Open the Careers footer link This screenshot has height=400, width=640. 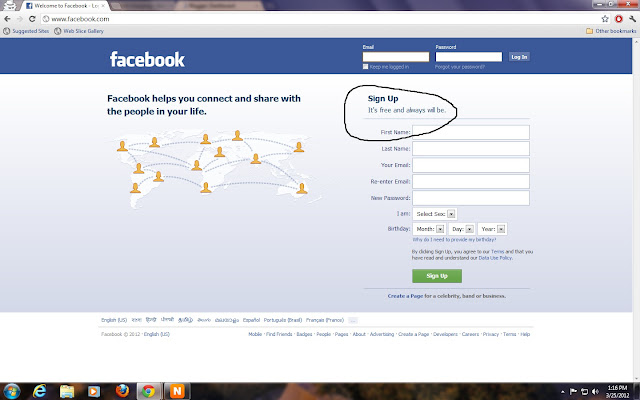[x=470, y=334]
